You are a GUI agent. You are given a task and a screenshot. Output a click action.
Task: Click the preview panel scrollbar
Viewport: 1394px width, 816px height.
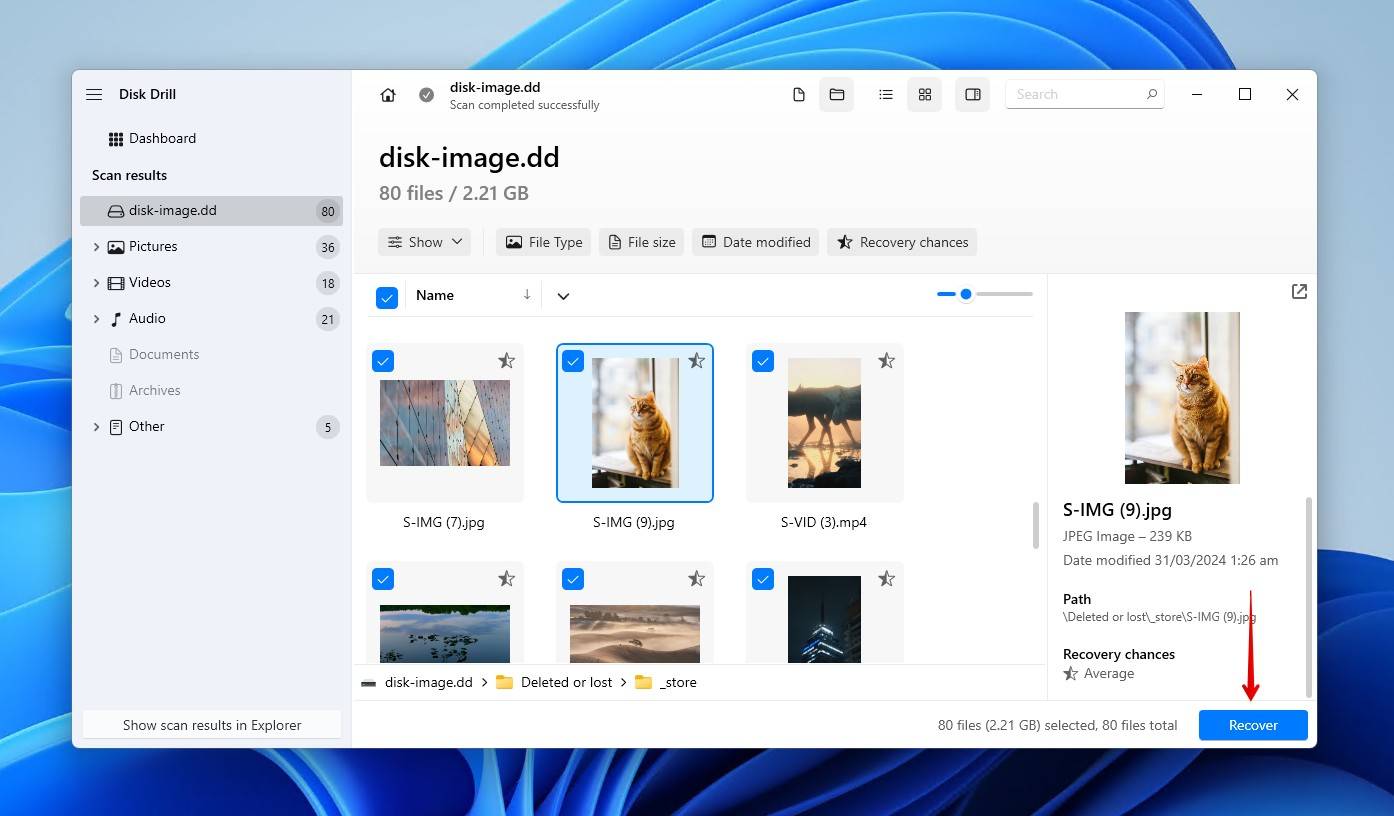pos(1309,597)
